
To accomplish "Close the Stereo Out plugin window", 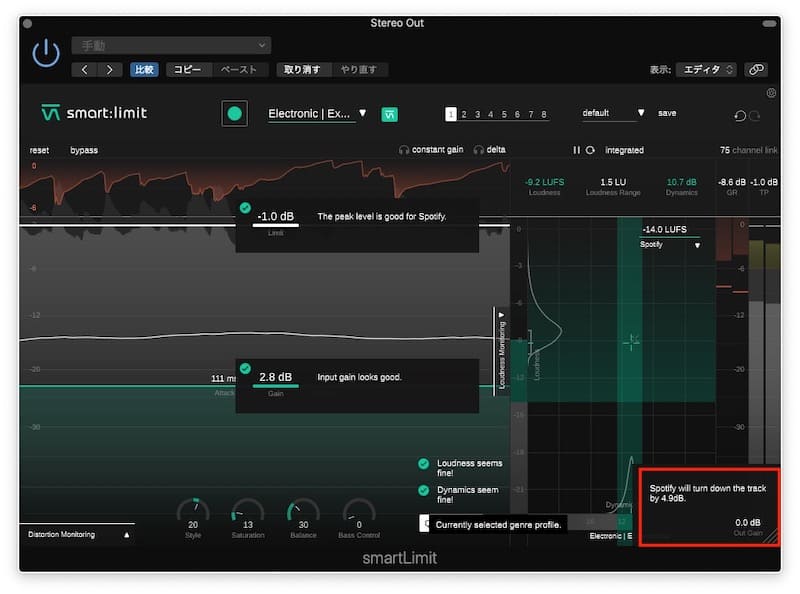I will [x=28, y=23].
